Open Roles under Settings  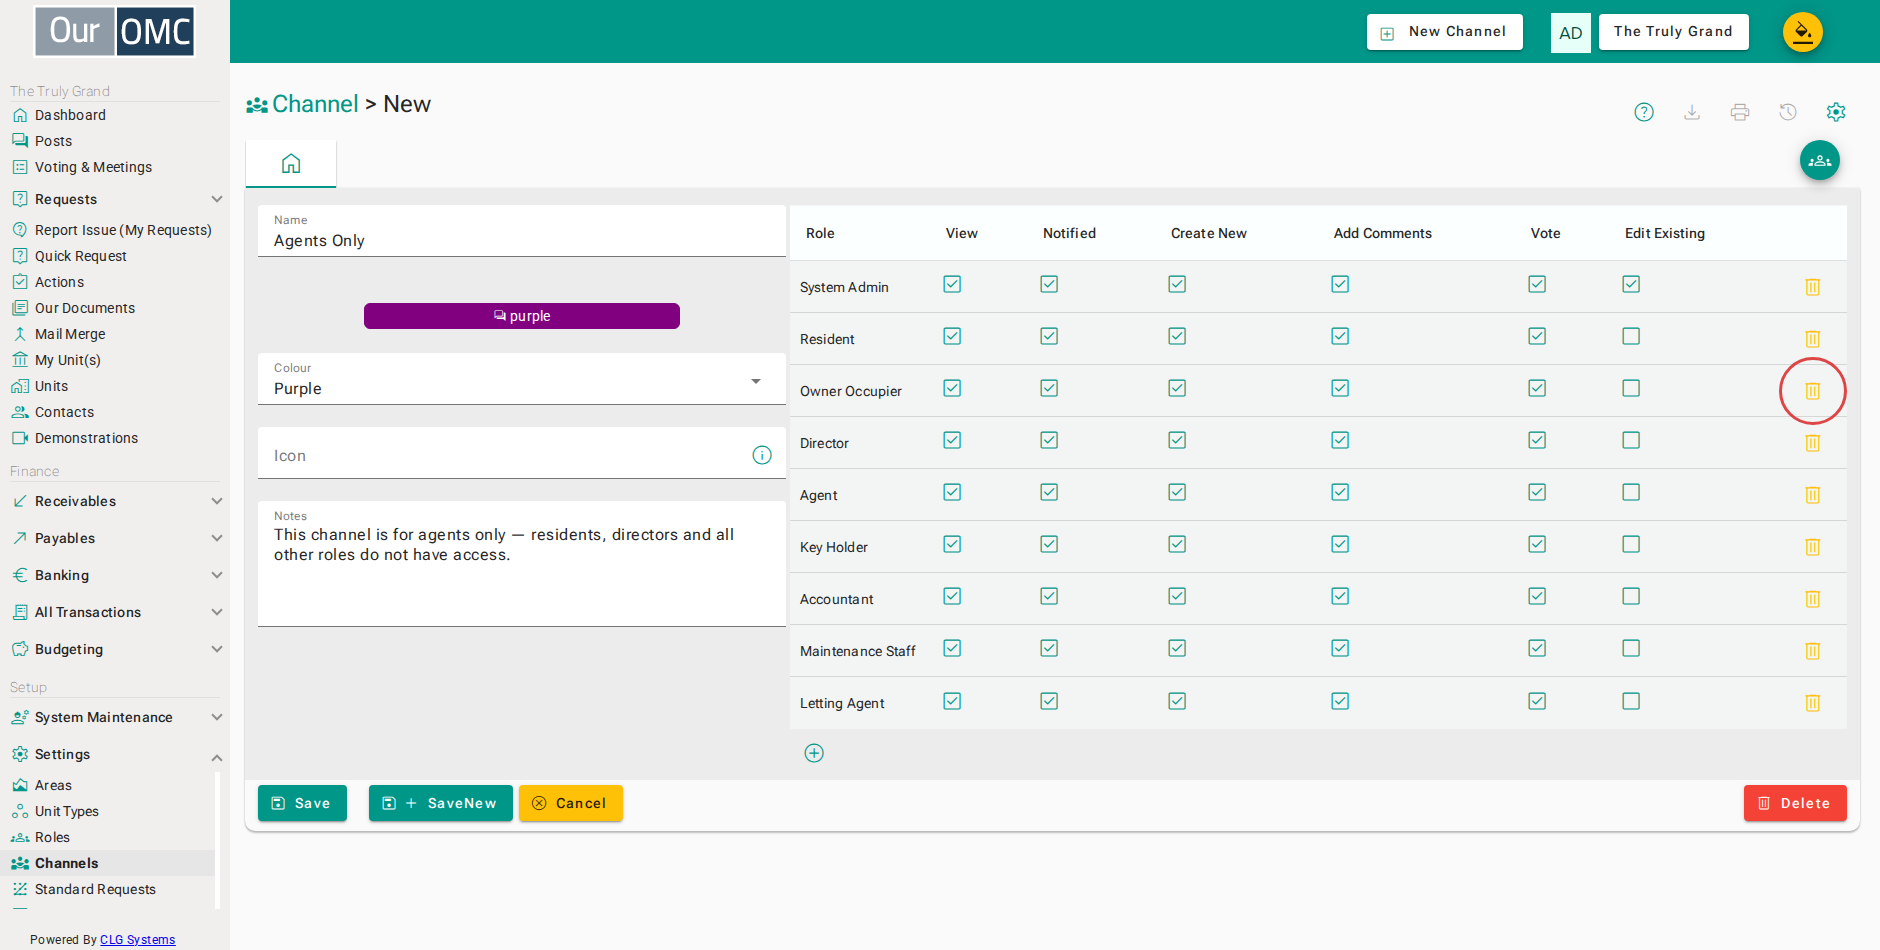click(x=52, y=837)
